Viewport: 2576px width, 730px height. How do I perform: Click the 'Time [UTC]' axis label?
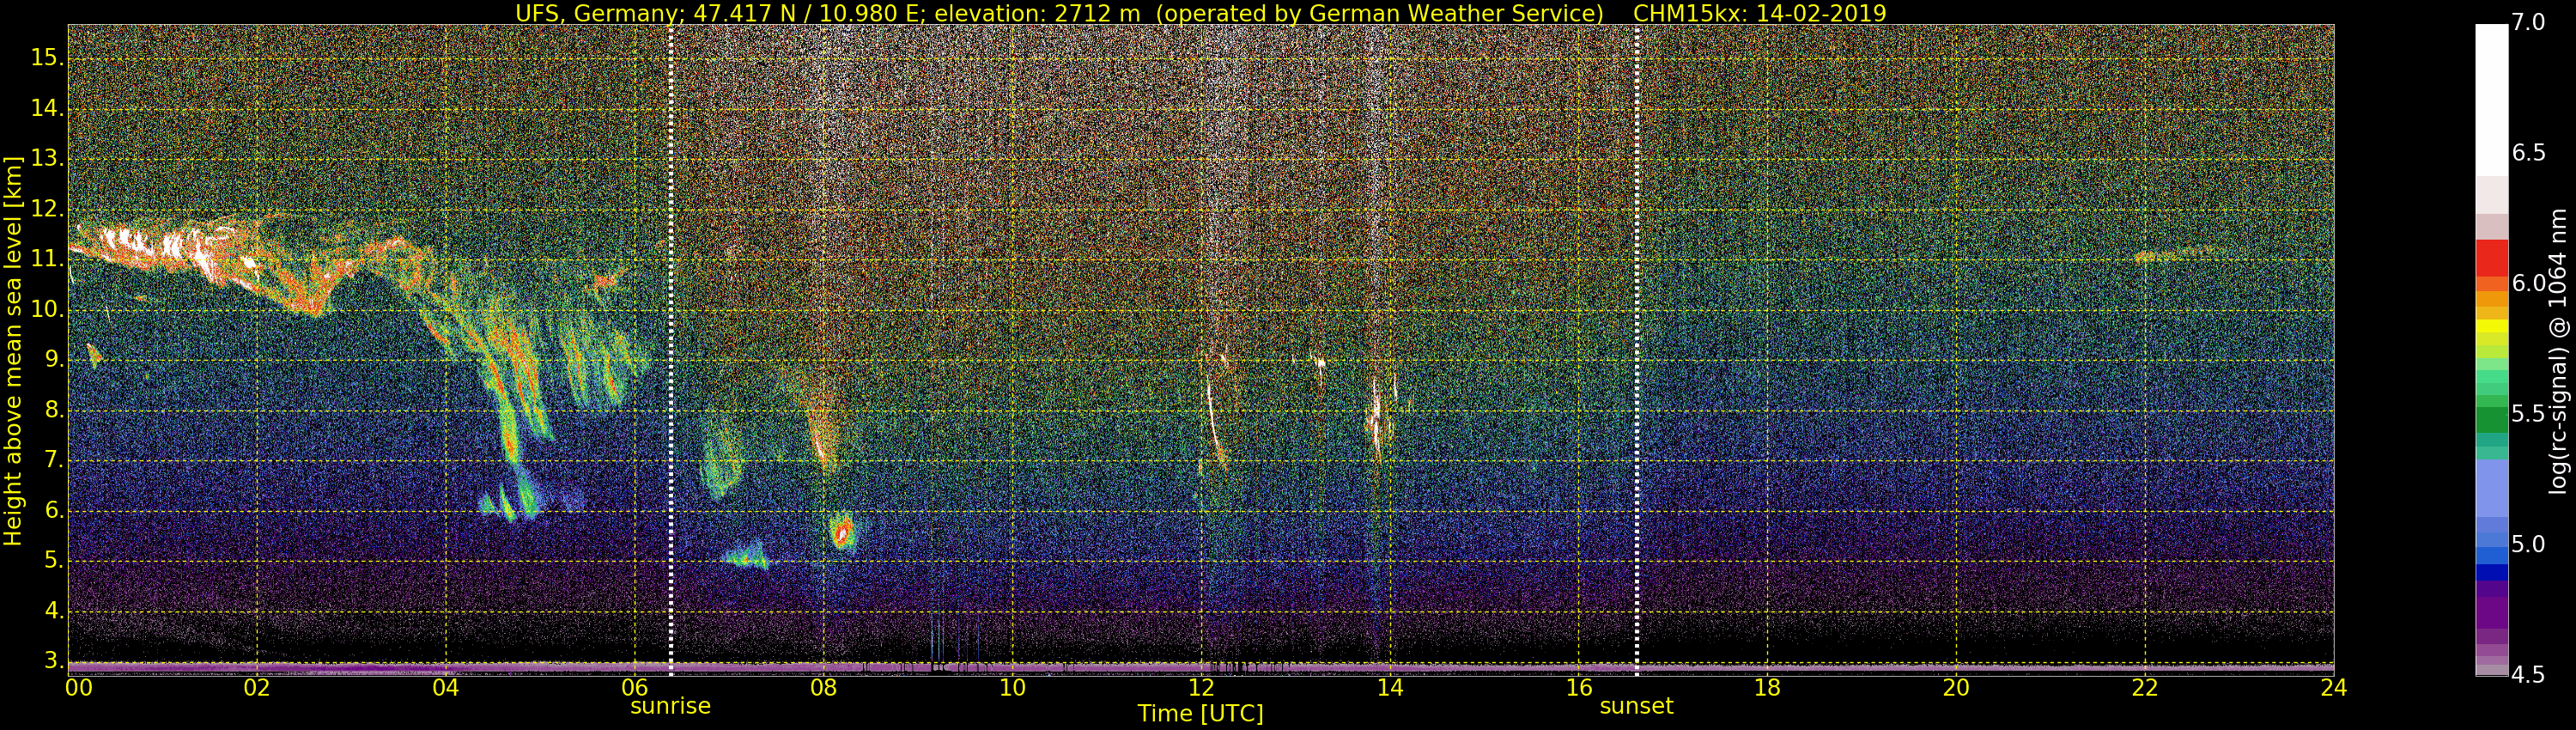tap(1200, 714)
